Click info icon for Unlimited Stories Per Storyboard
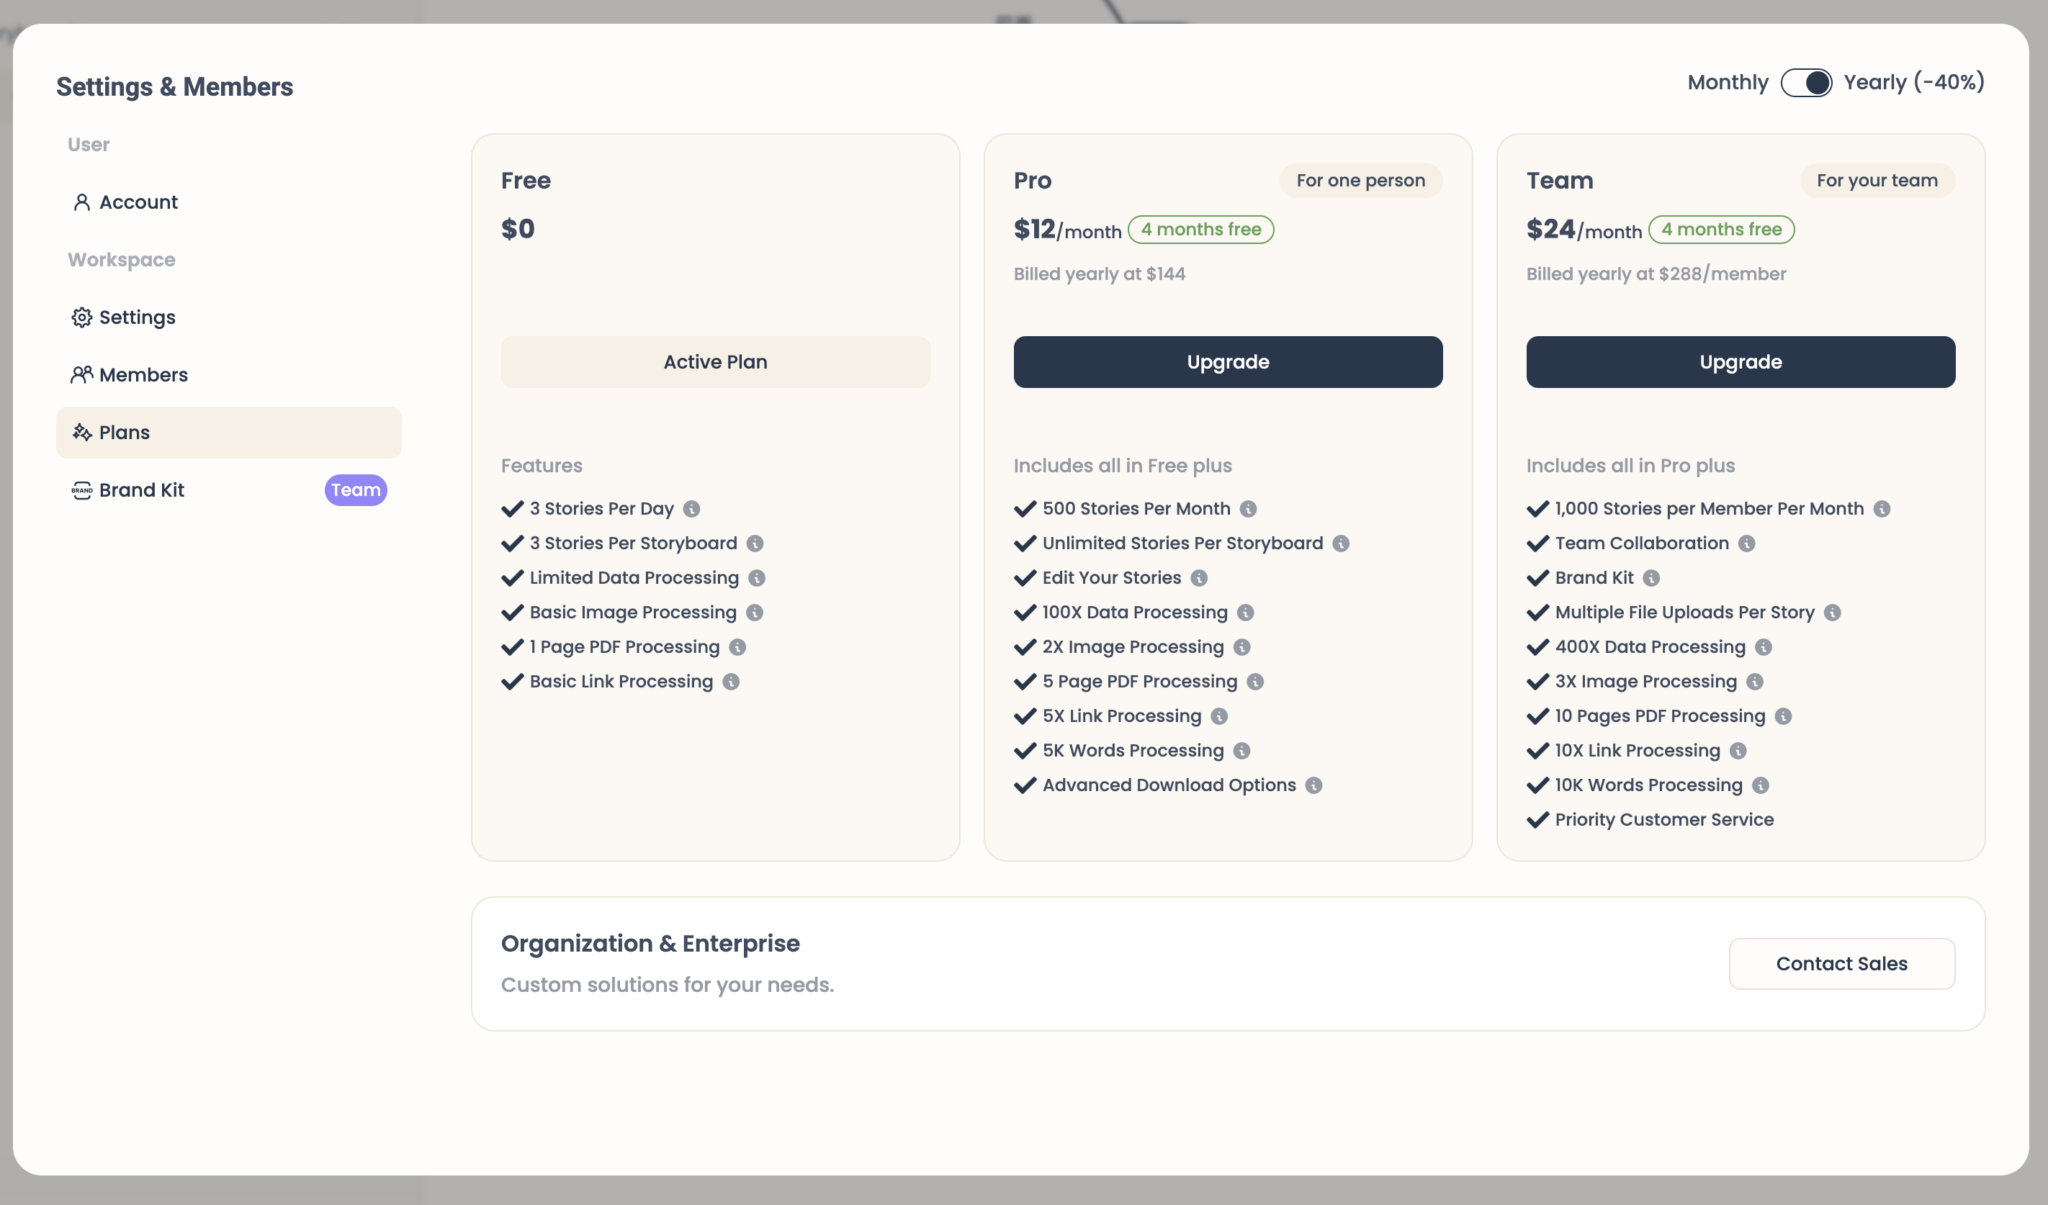 point(1341,544)
